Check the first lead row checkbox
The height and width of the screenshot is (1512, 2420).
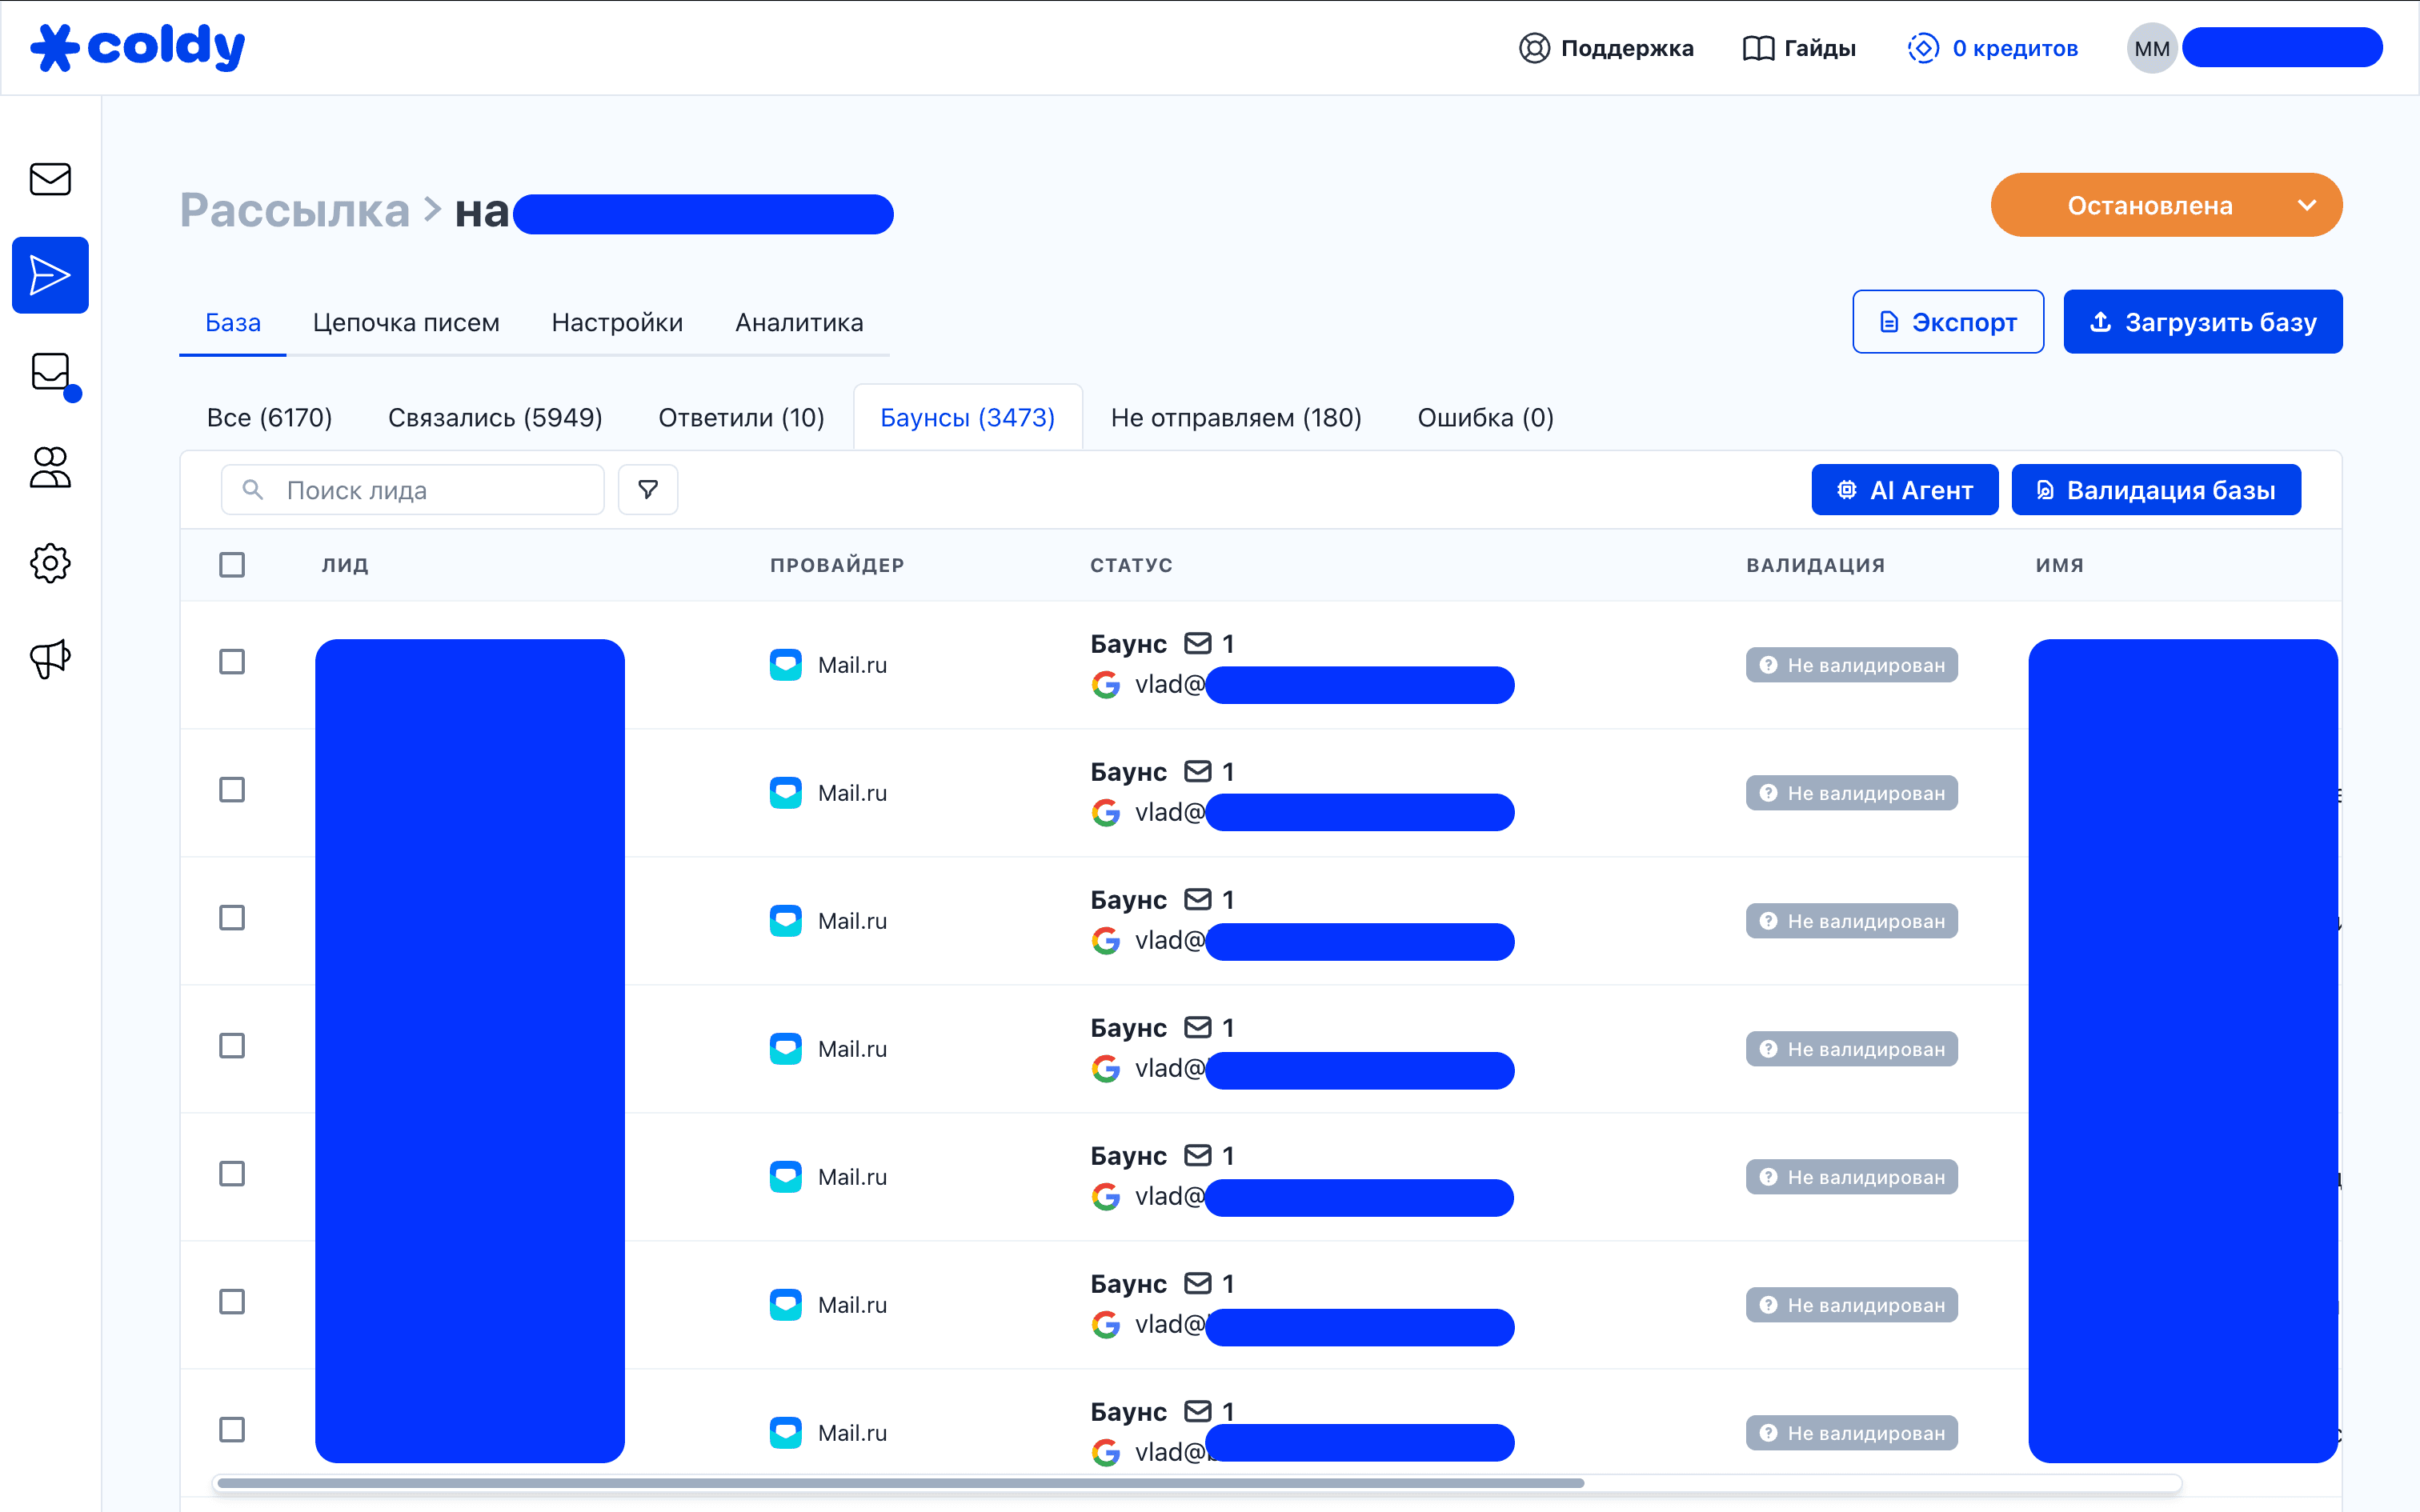[232, 662]
